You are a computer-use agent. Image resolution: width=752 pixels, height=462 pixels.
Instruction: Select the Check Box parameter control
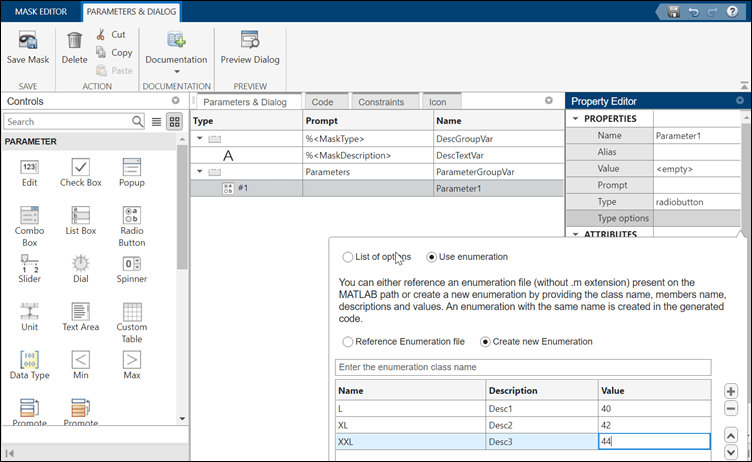tap(81, 173)
